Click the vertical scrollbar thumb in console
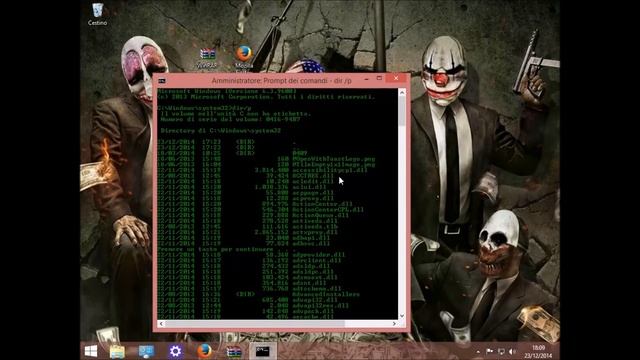 402,111
